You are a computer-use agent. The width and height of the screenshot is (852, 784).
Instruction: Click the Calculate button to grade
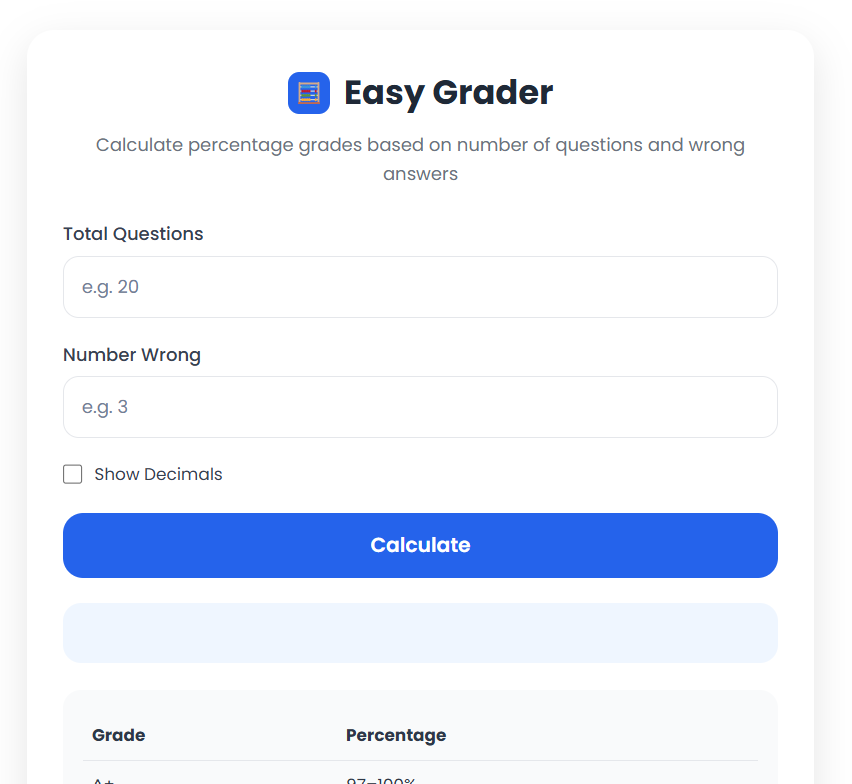click(420, 545)
